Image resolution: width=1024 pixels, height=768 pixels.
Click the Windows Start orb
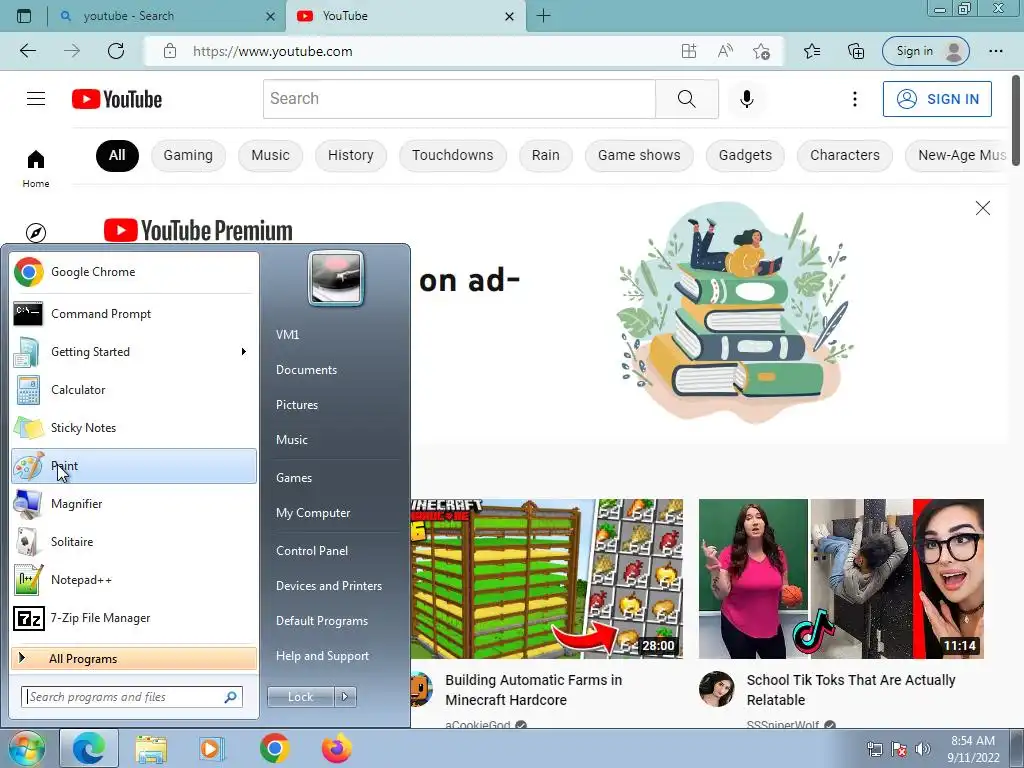point(27,748)
